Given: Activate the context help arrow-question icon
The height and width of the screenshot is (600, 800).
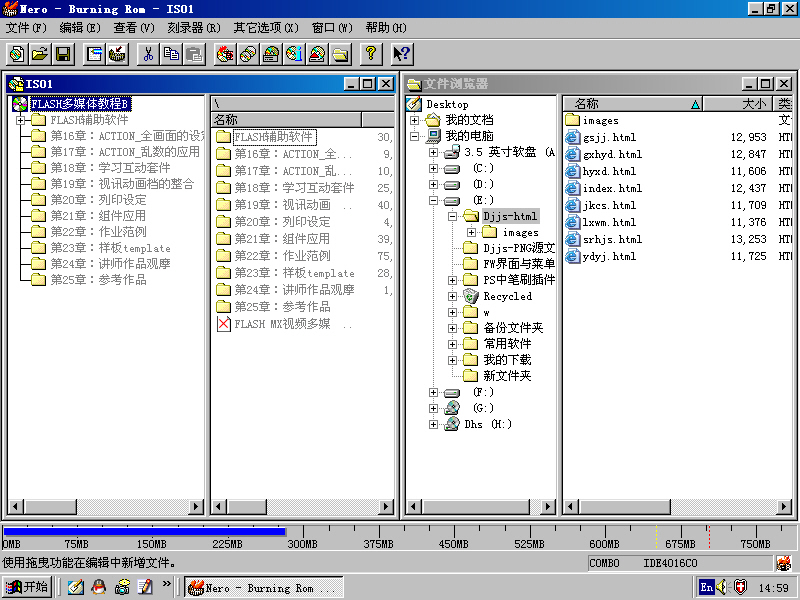Looking at the screenshot, I should click(402, 54).
